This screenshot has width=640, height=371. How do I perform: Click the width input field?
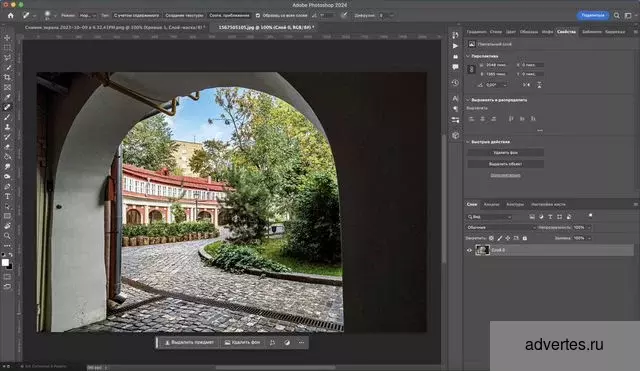tap(497, 65)
